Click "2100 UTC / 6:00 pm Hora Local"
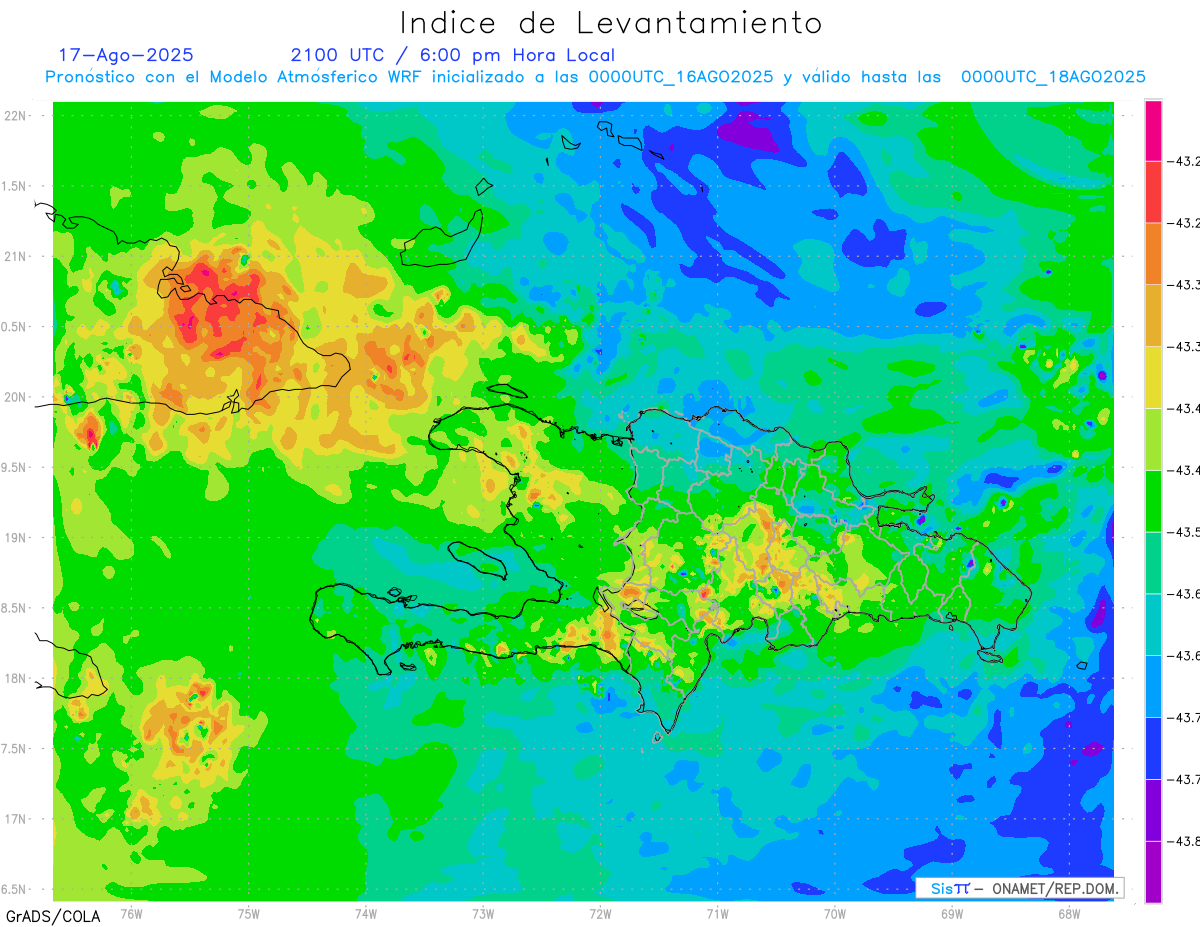The width and height of the screenshot is (1200, 927). [x=453, y=55]
